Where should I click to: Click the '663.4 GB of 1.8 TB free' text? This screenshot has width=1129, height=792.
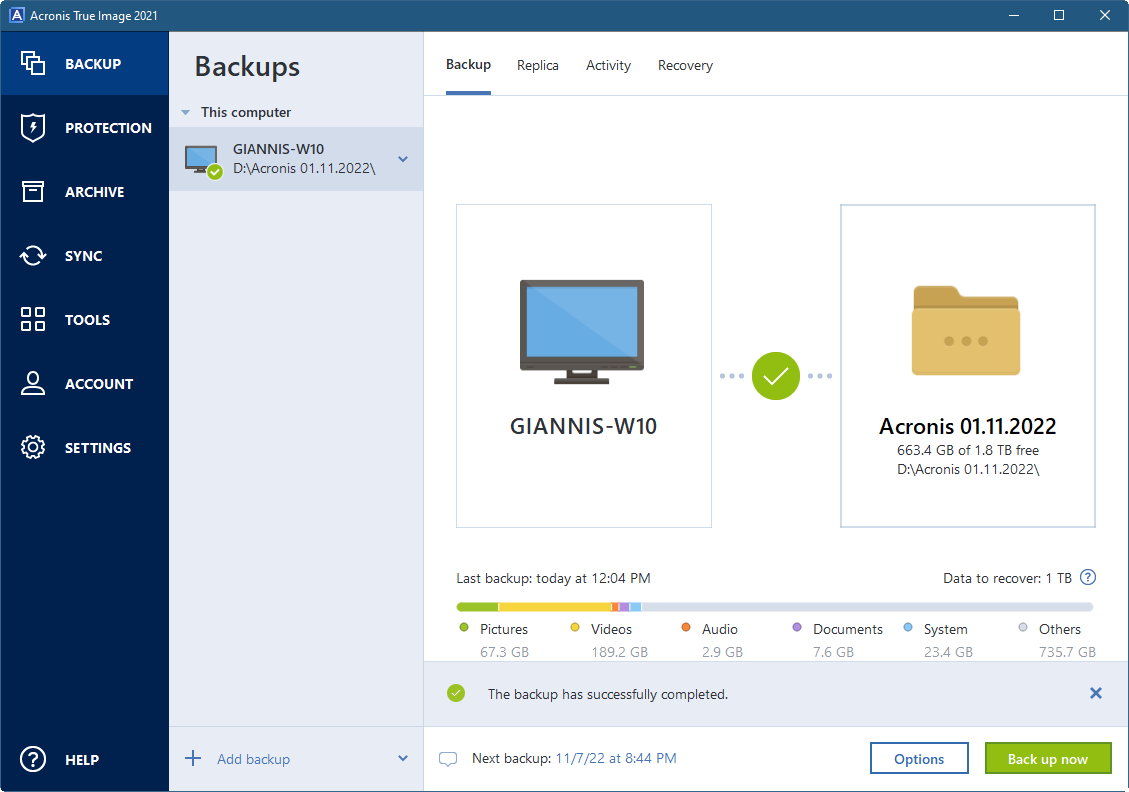coord(968,450)
